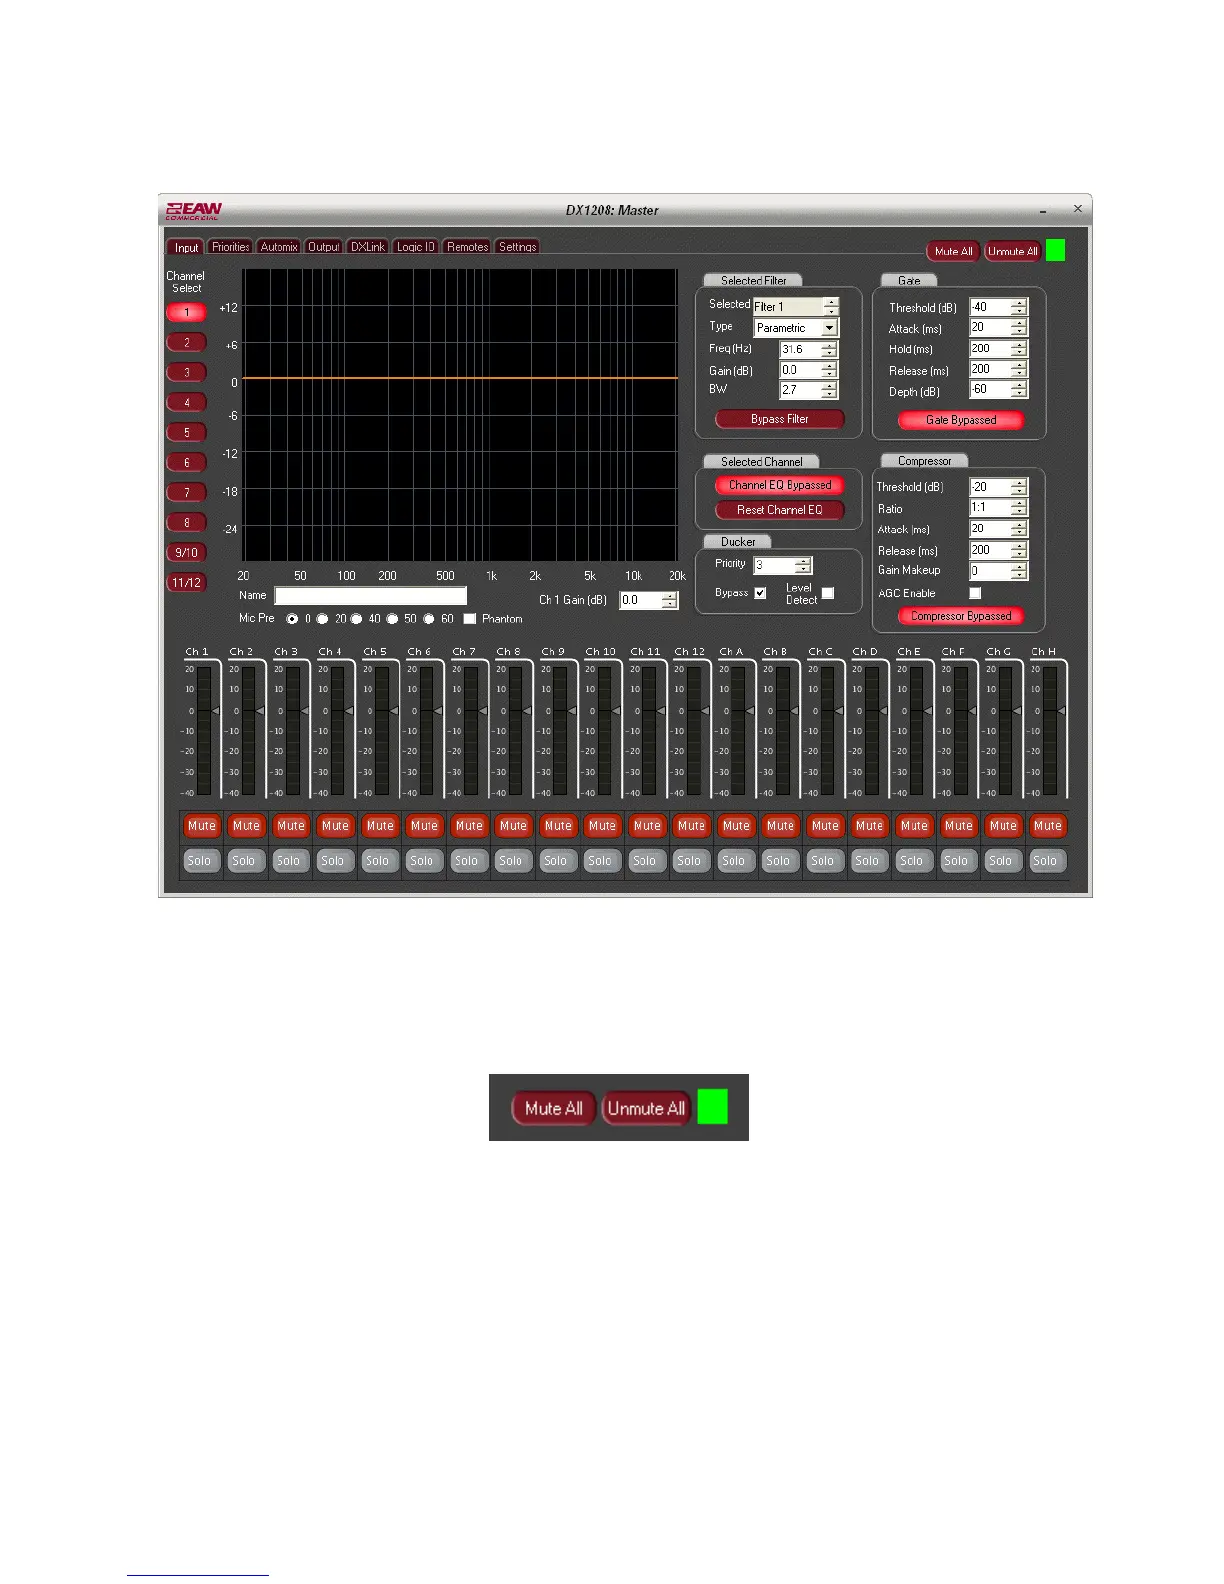The image size is (1224, 1584).
Task: Toggle the Gate Bypassed button
Action: (961, 420)
